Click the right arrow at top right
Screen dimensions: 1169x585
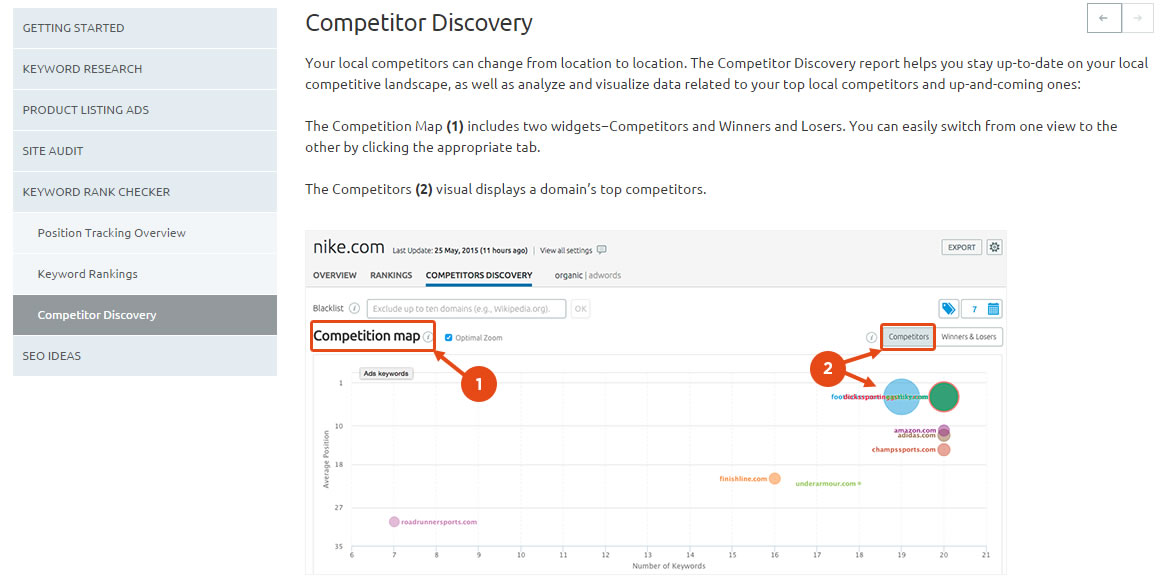[x=1138, y=18]
